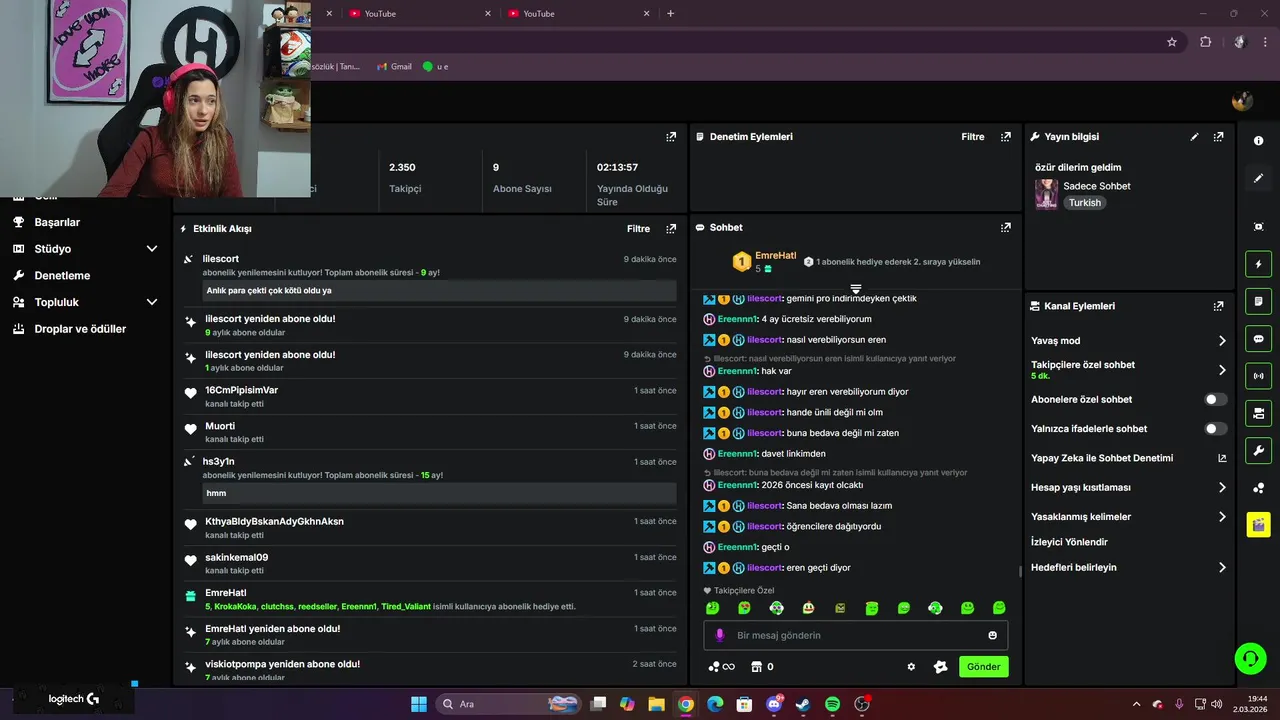Click the chat panel scrollbar
Viewport: 1280px width, 720px height.
(1020, 571)
